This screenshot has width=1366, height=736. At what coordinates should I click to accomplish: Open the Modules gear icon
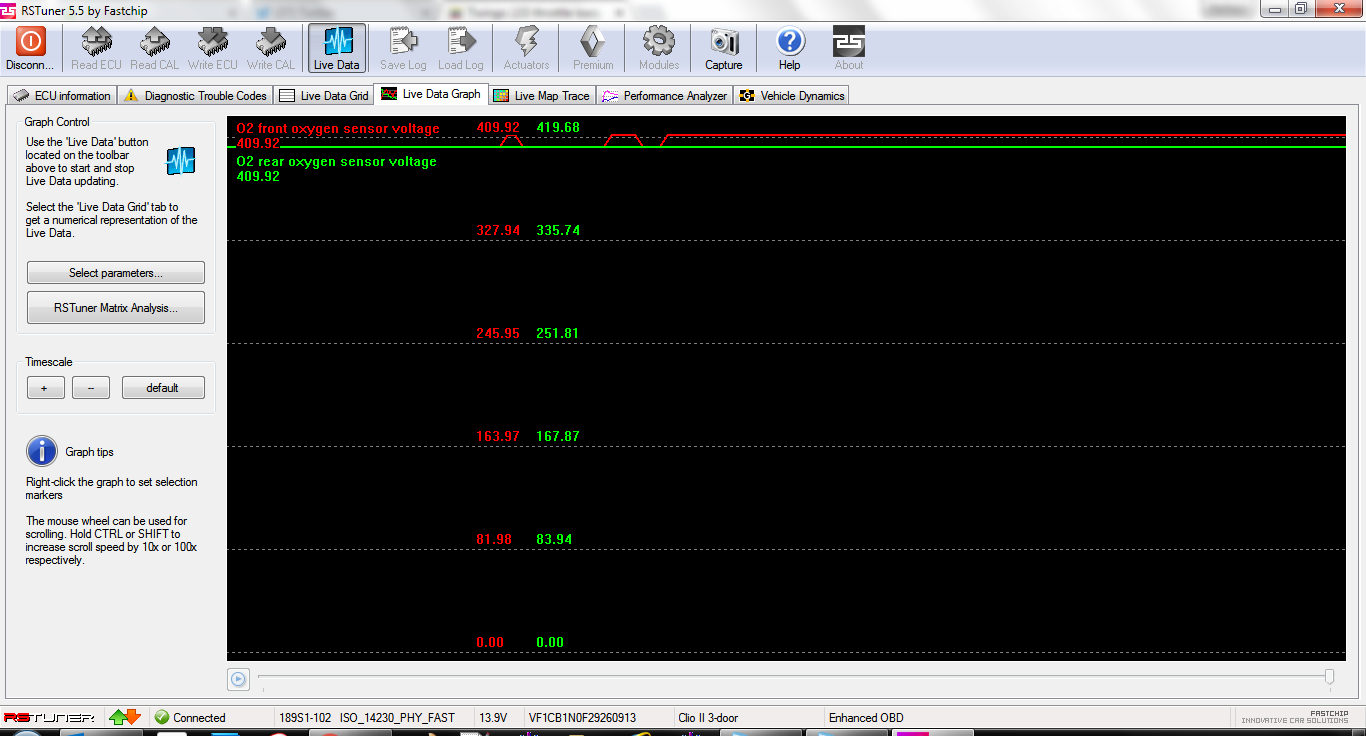(659, 42)
